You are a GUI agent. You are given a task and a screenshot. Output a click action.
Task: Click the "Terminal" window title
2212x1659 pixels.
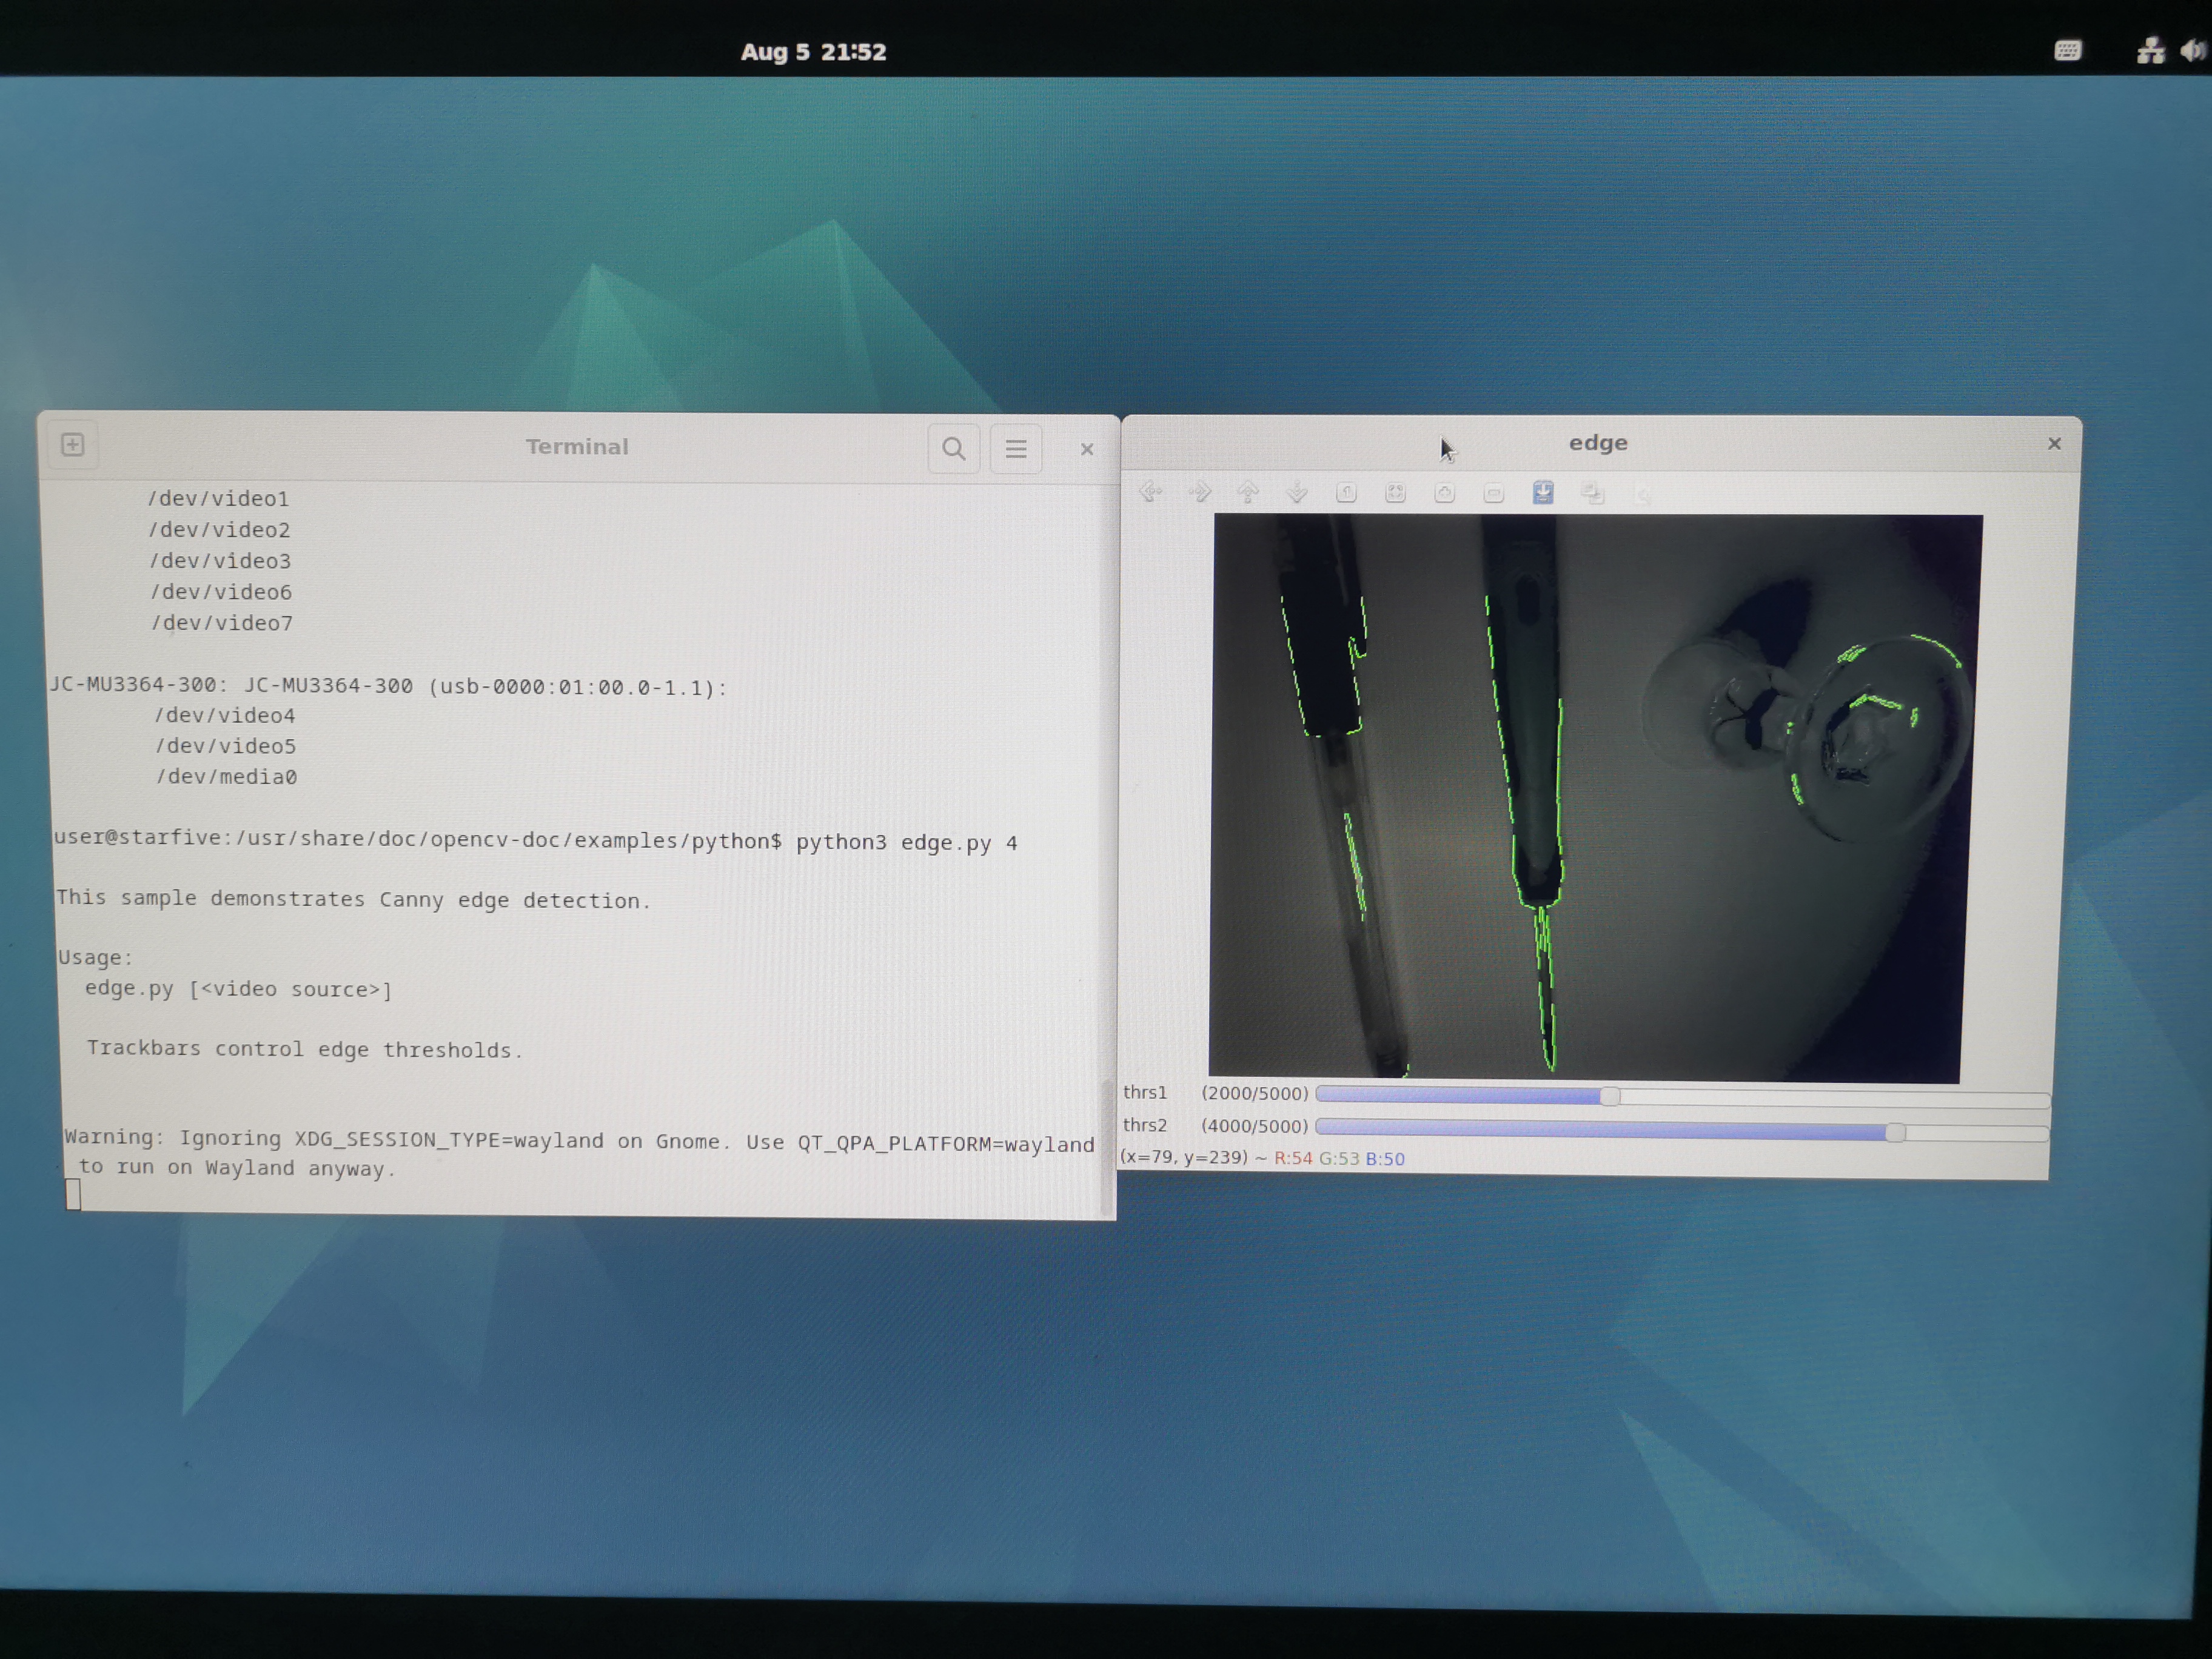click(577, 447)
